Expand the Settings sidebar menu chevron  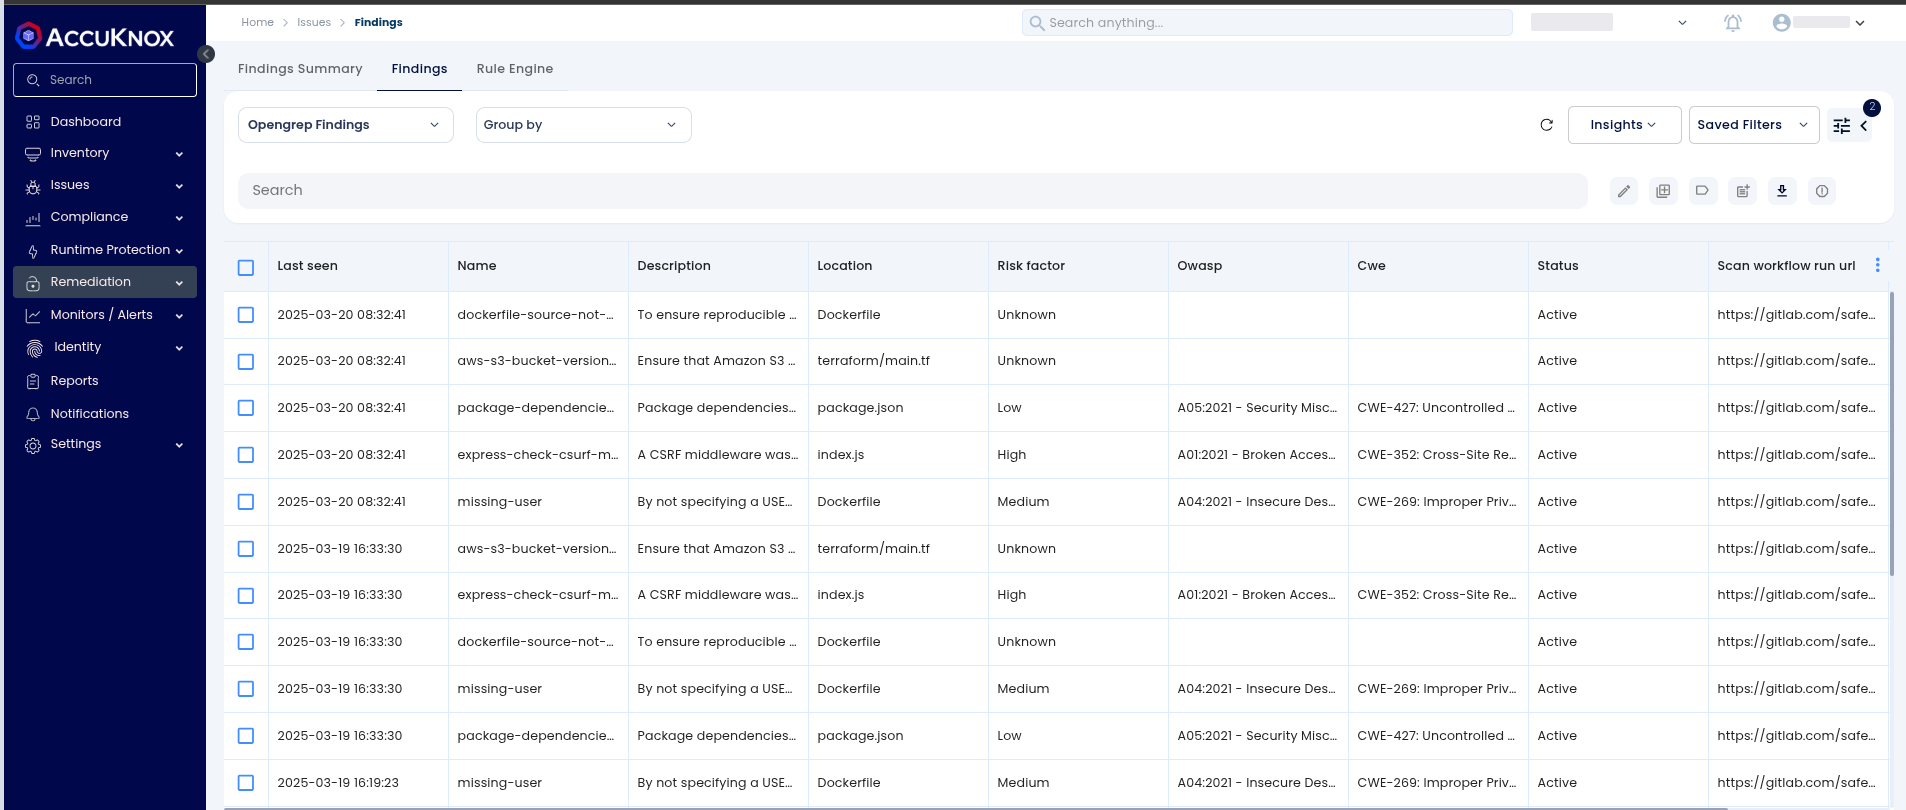pos(179,445)
